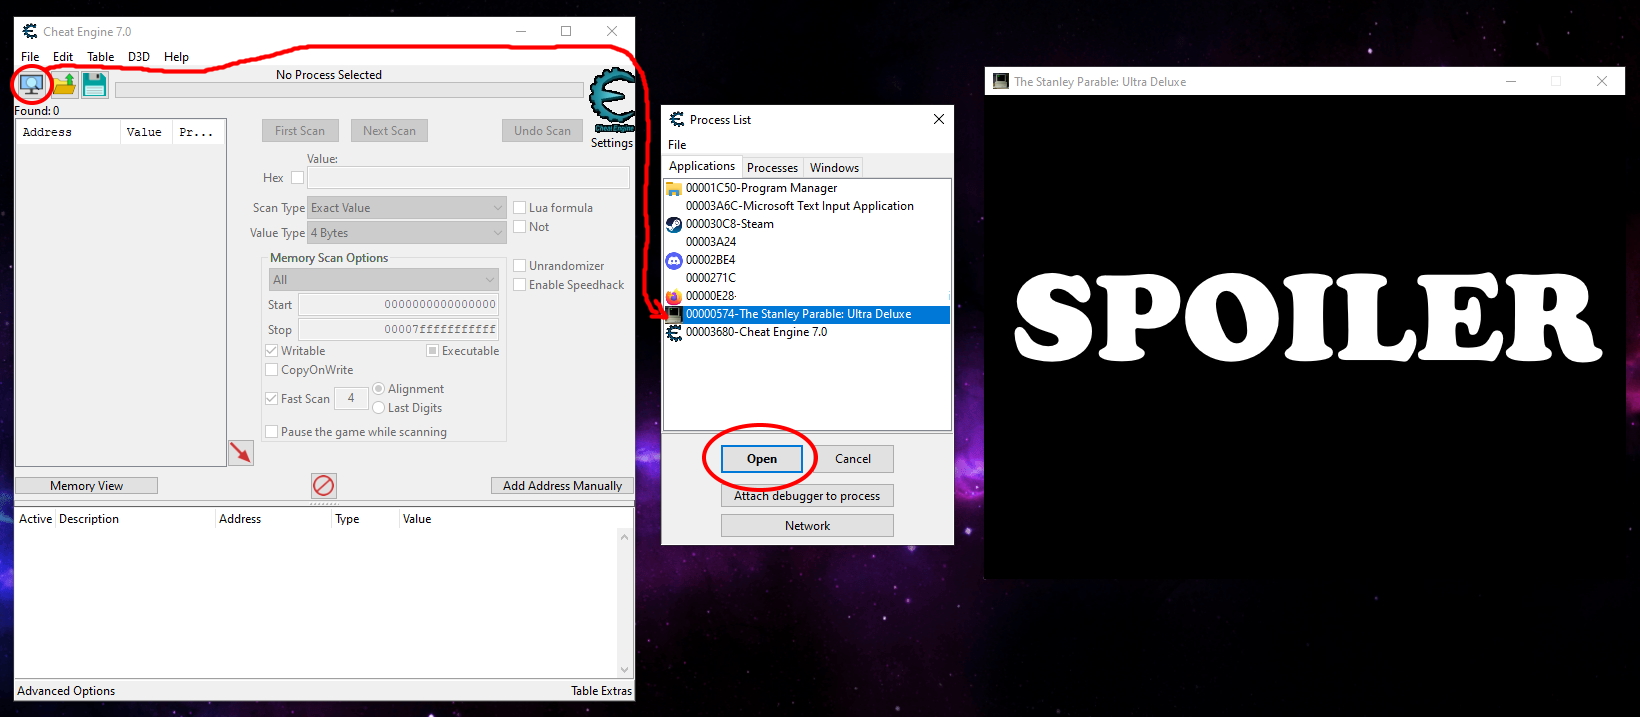Click the red no-entry clear list icon
1640x717 pixels.
(x=323, y=485)
